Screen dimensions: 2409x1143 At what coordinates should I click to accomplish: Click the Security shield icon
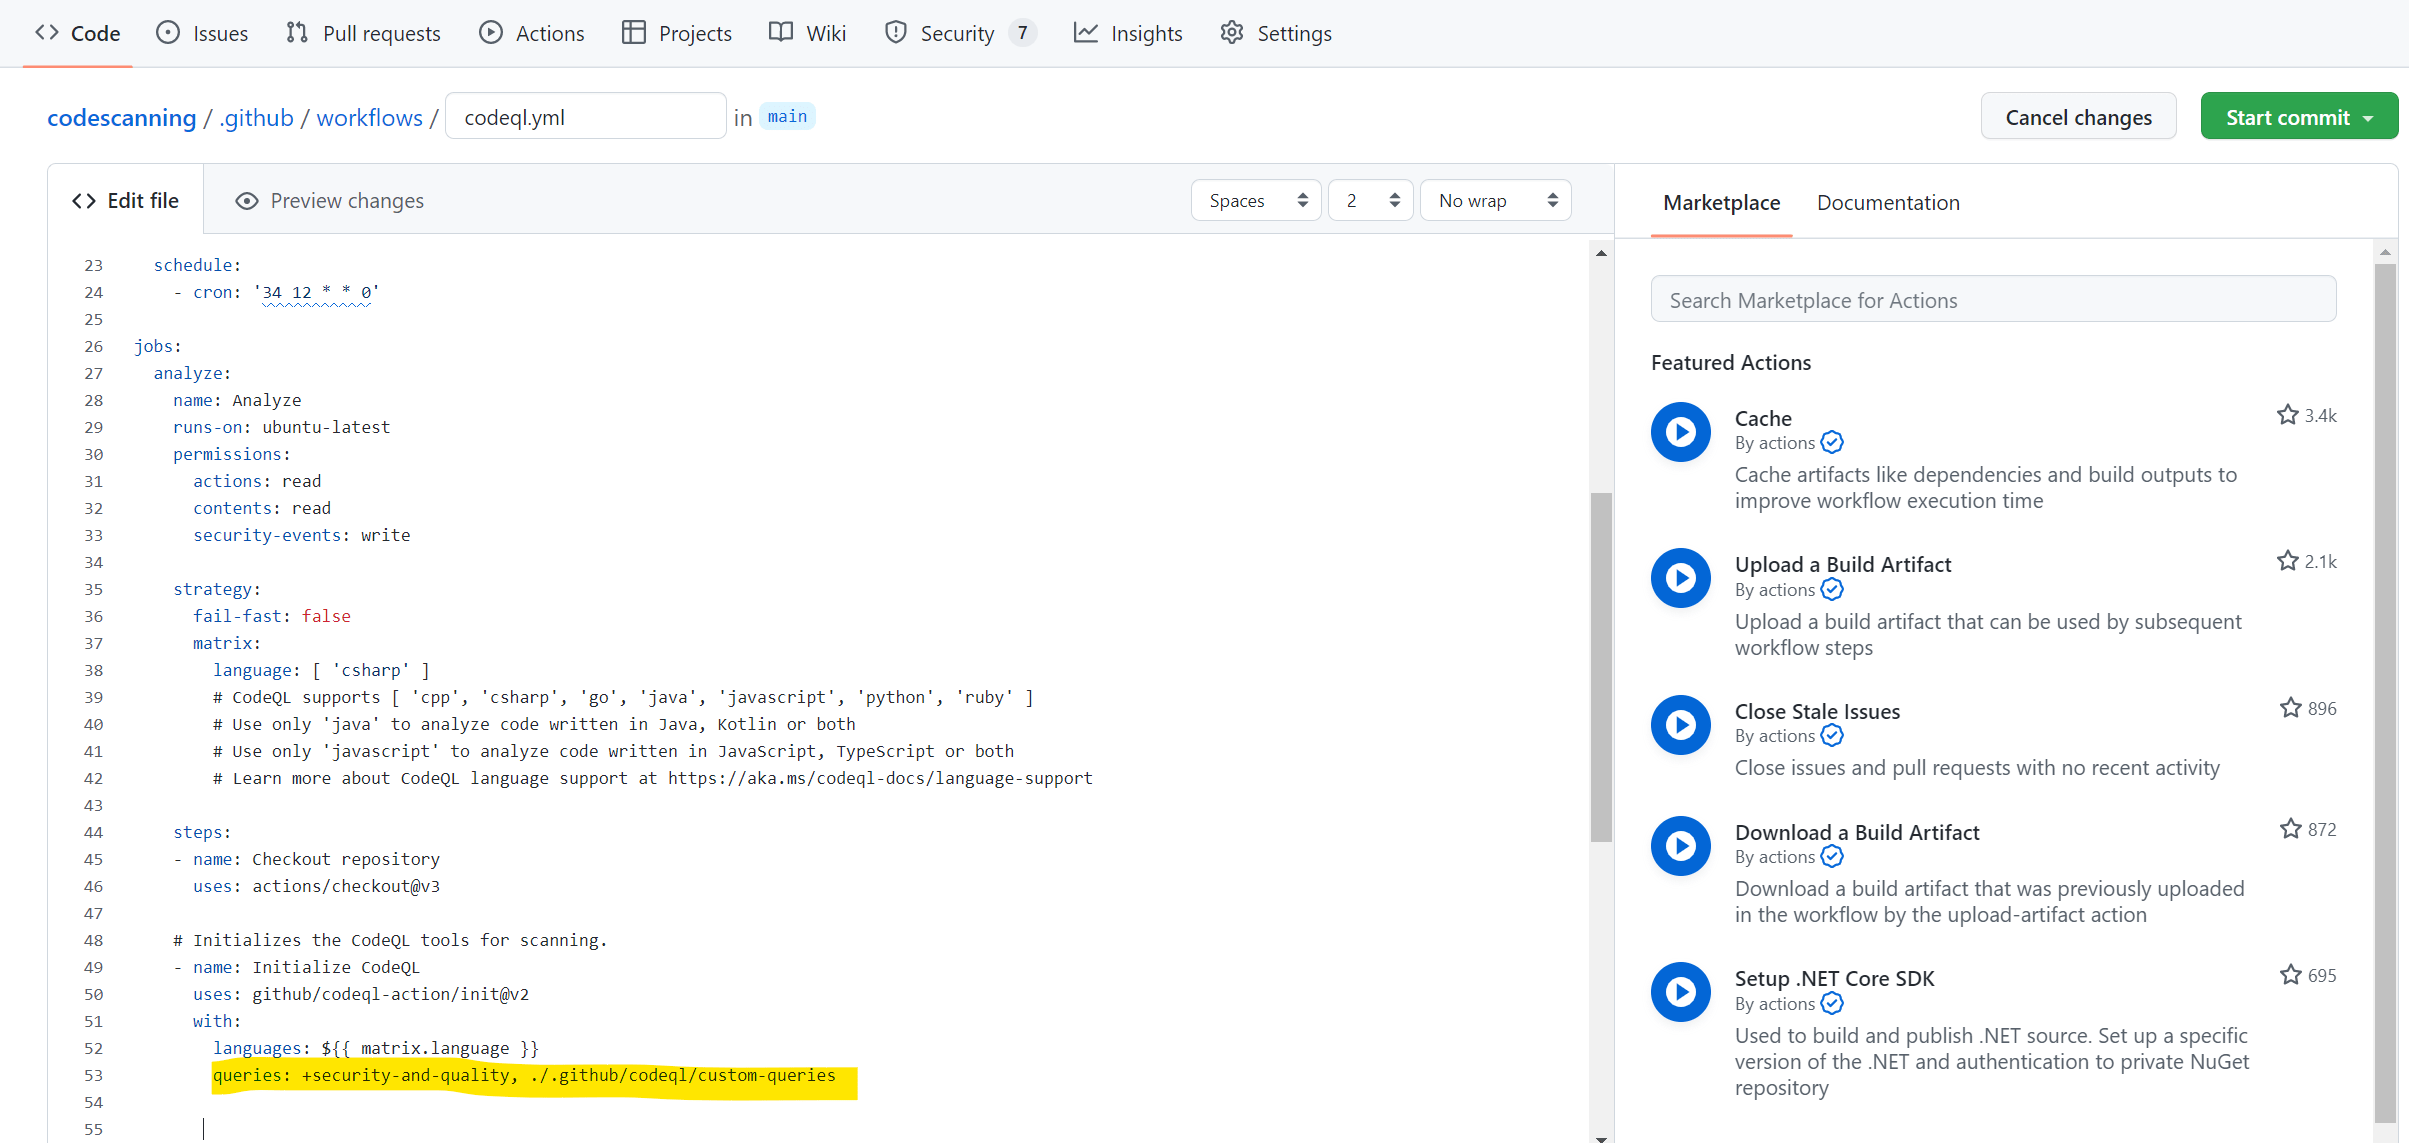pyautogui.click(x=895, y=32)
